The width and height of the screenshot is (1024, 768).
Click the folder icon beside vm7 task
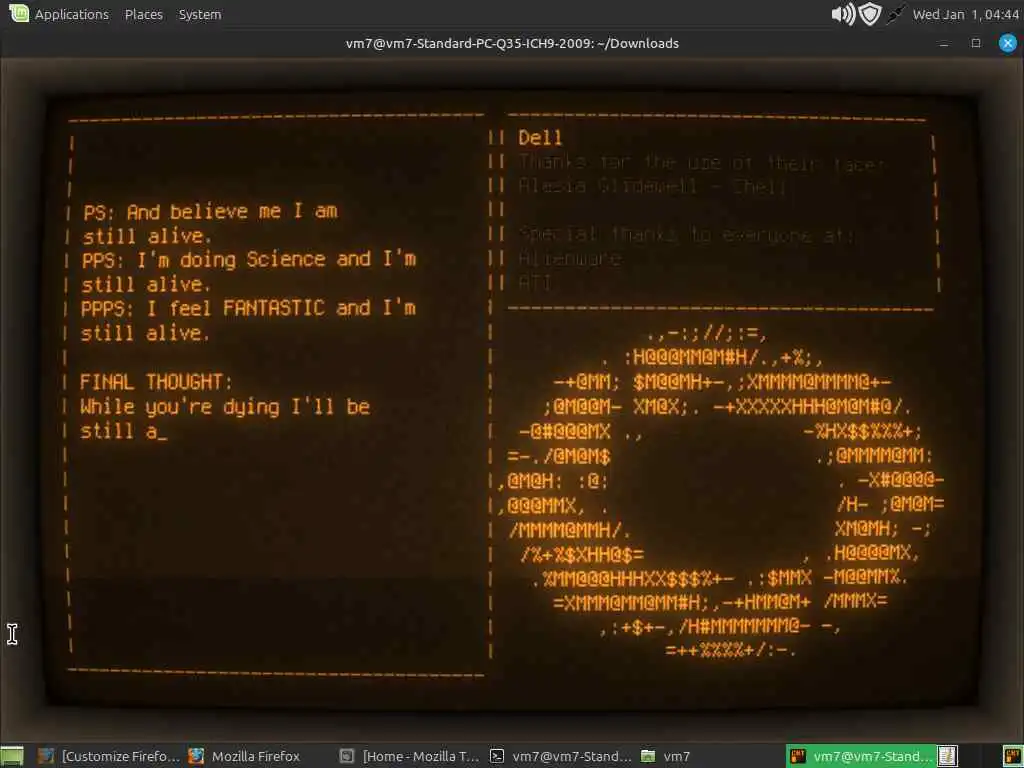(648, 756)
